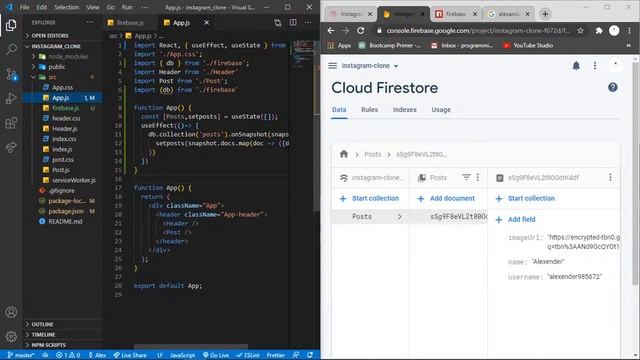
Task: Click Add document button
Action: pos(446,198)
